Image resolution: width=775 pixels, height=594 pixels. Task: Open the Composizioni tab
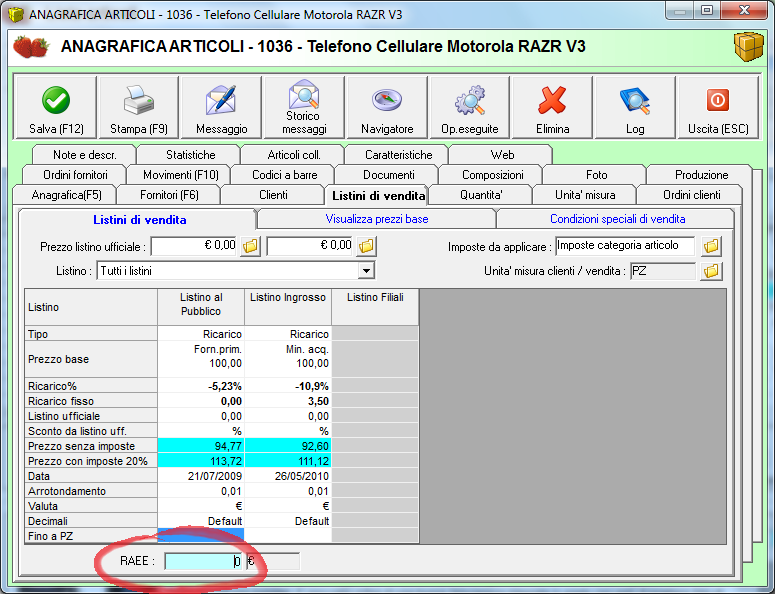click(x=492, y=175)
